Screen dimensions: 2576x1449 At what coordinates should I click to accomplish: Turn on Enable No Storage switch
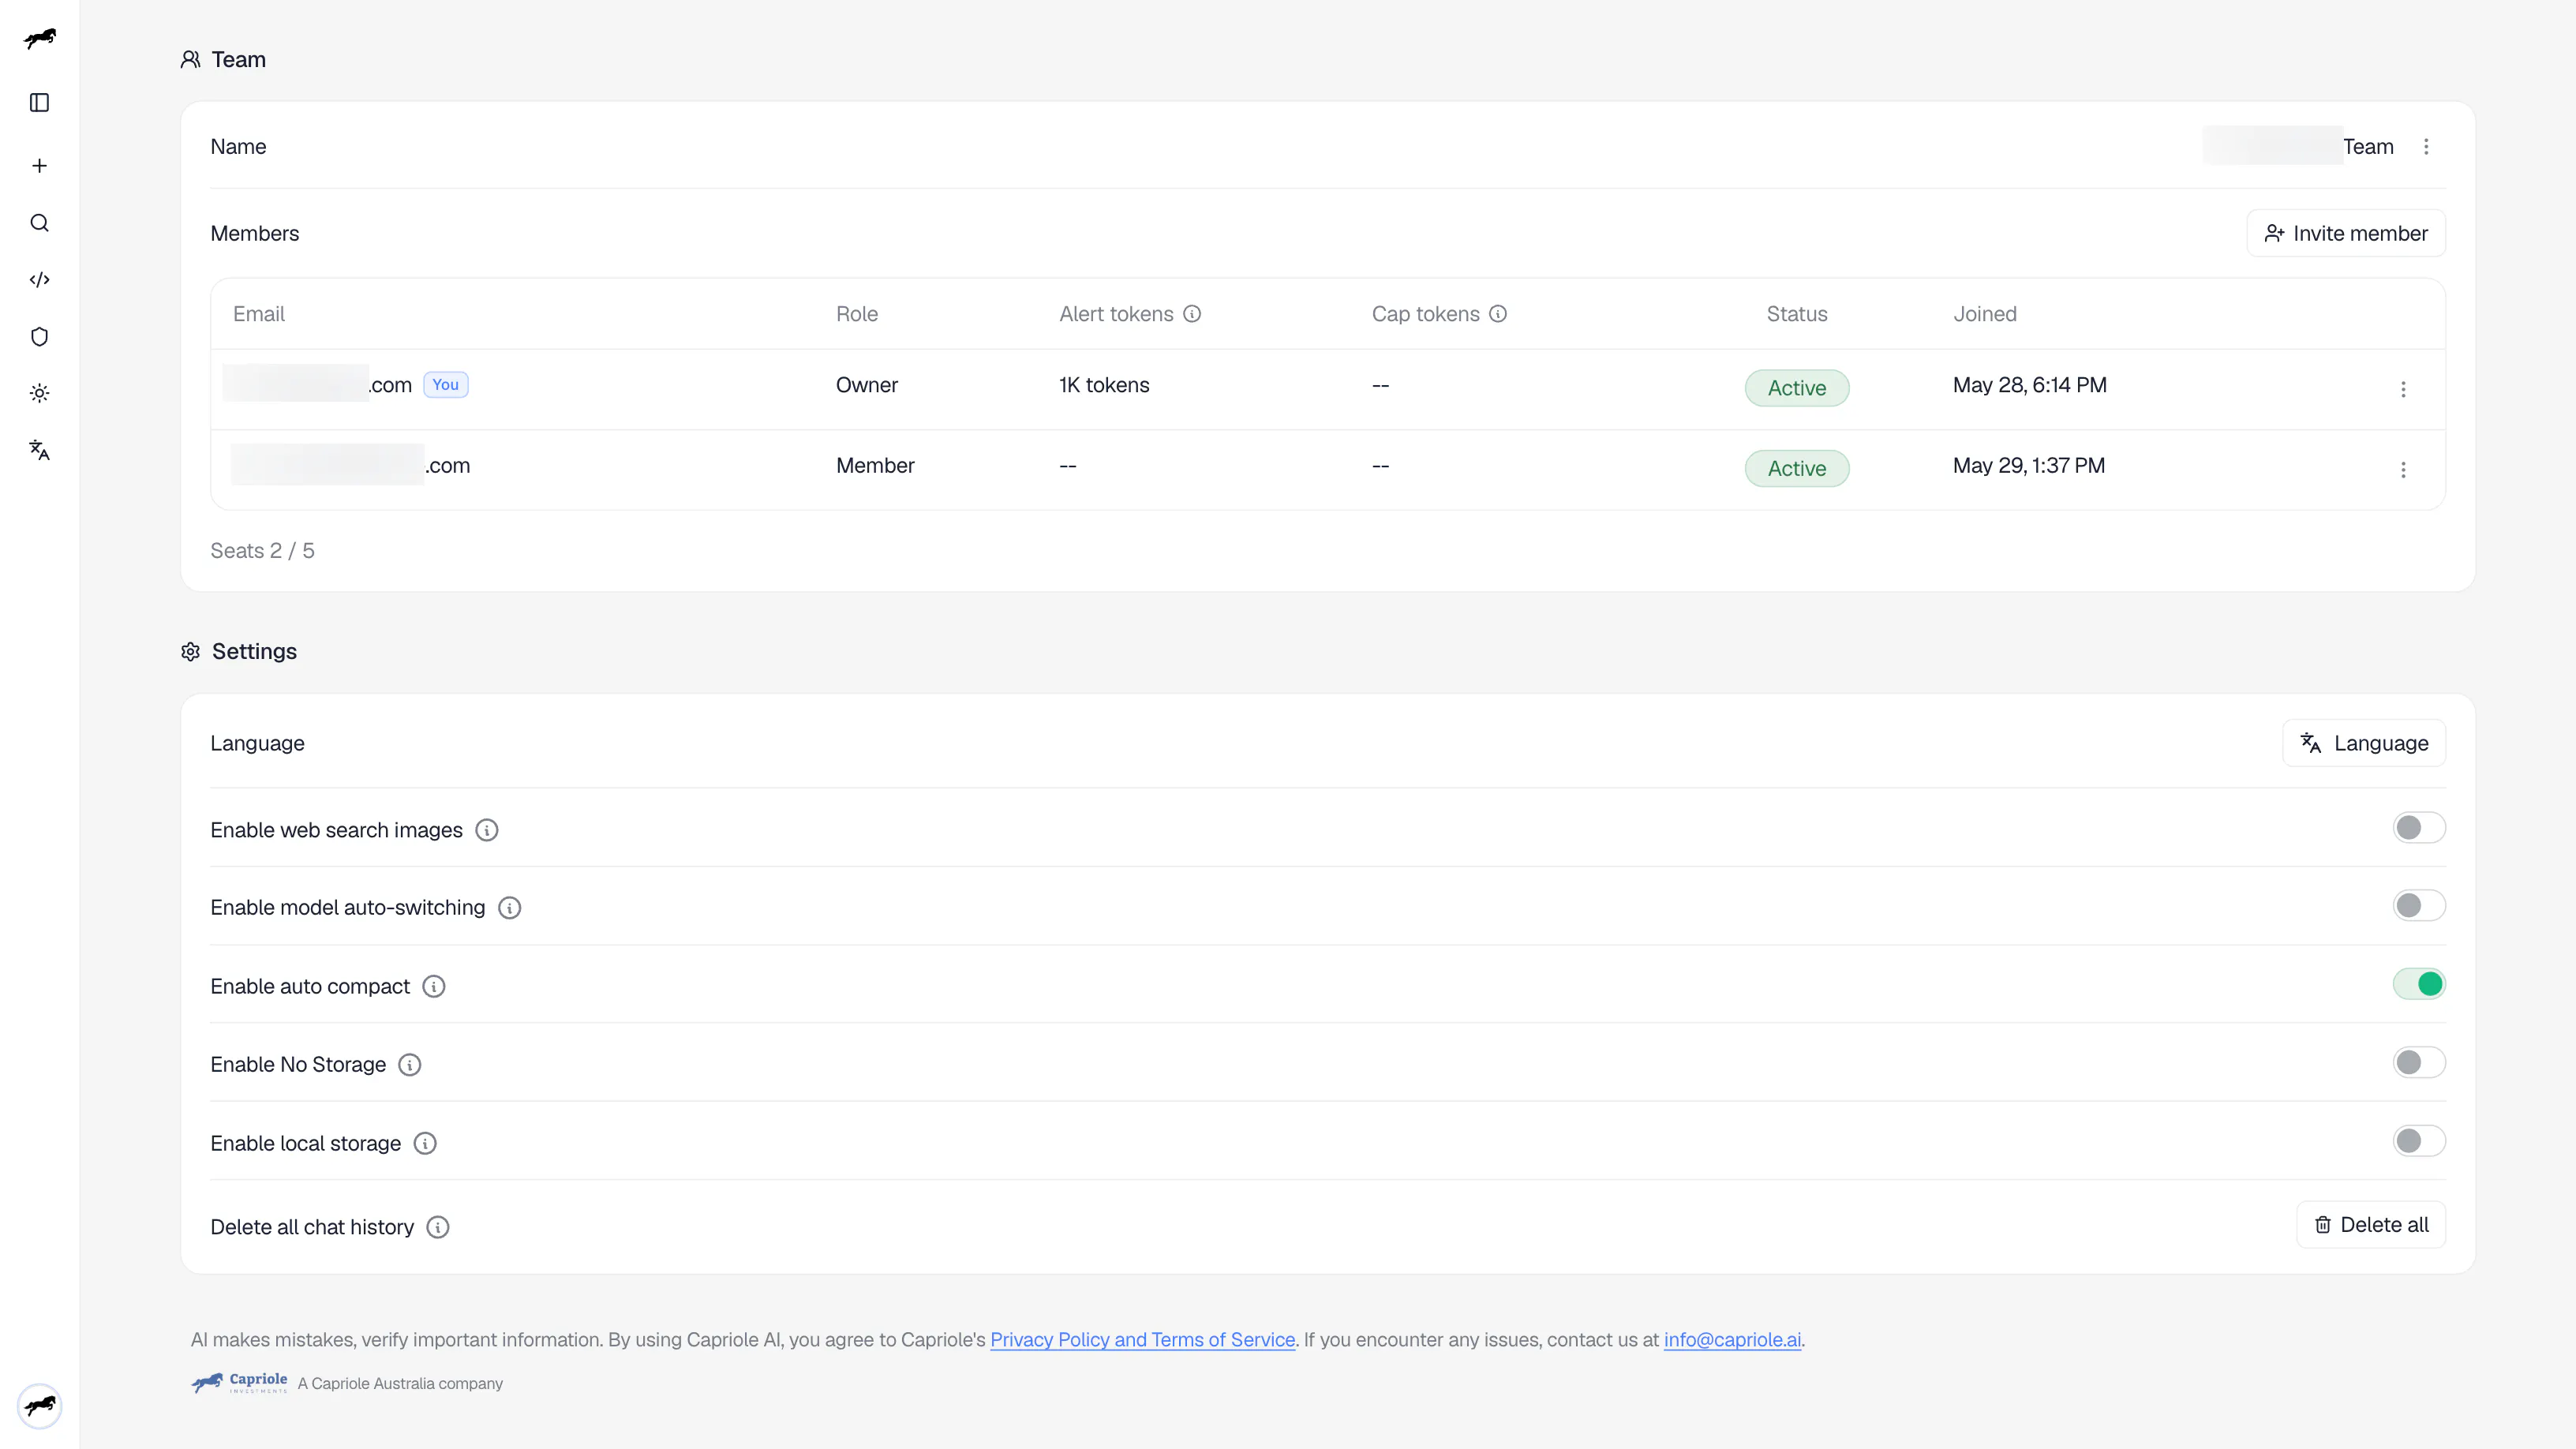2419,1063
